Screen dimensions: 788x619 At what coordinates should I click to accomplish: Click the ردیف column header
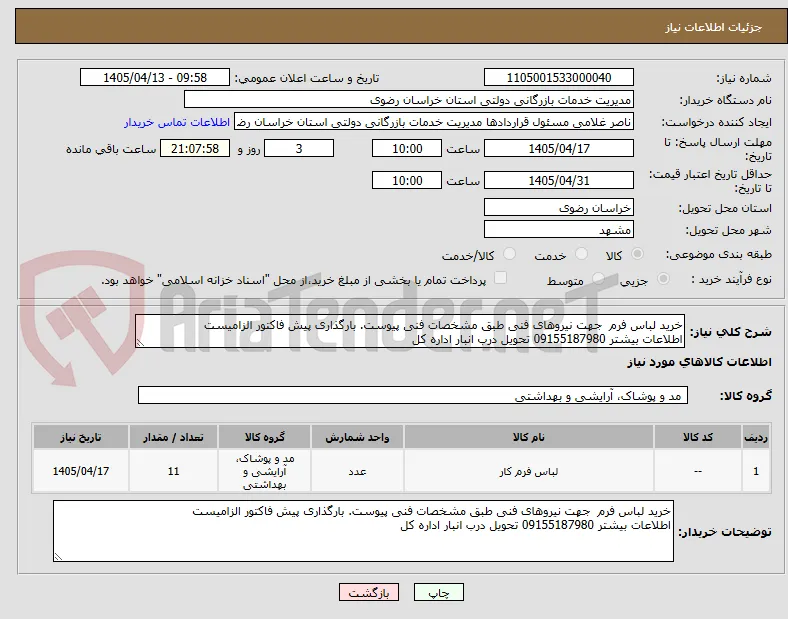[x=756, y=437]
